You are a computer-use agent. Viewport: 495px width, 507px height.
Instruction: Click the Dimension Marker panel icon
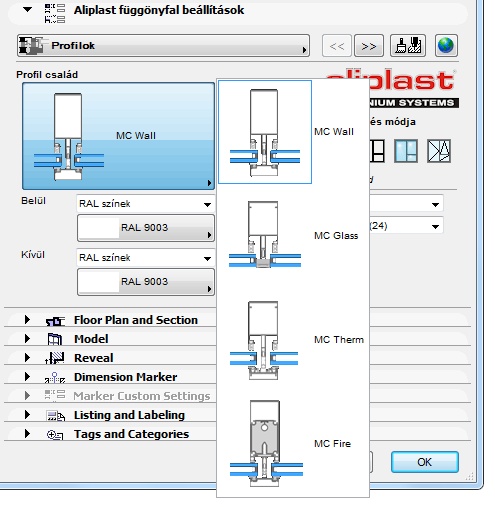55,377
